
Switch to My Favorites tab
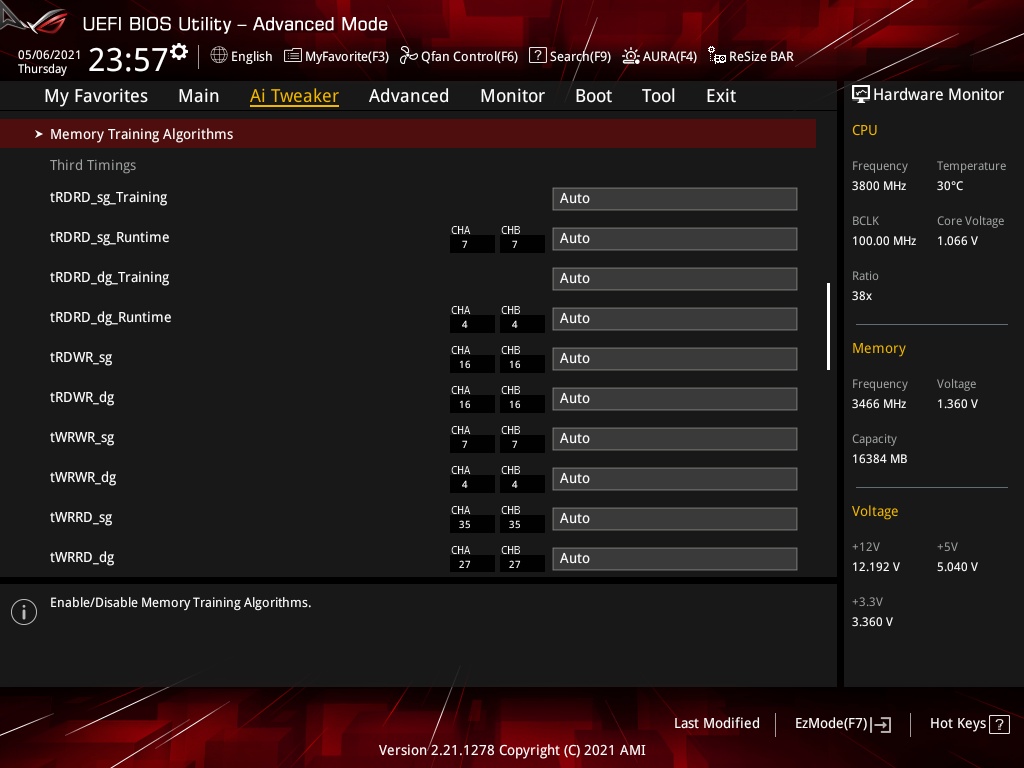point(96,96)
